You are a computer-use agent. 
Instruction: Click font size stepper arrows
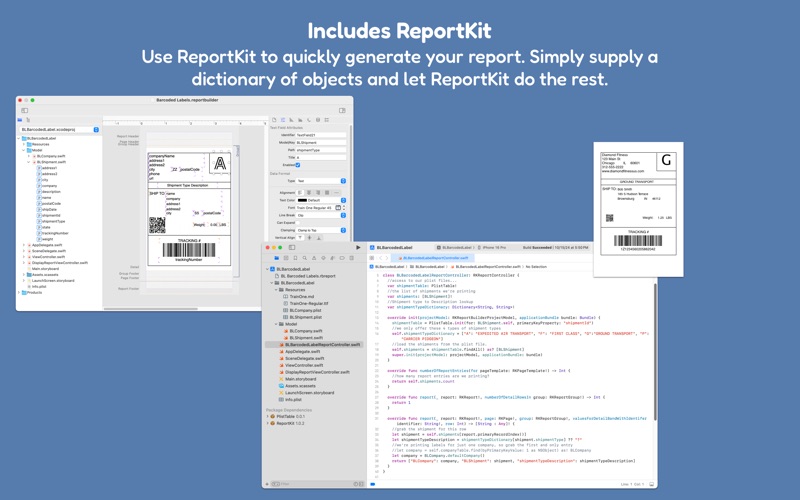tap(344, 208)
